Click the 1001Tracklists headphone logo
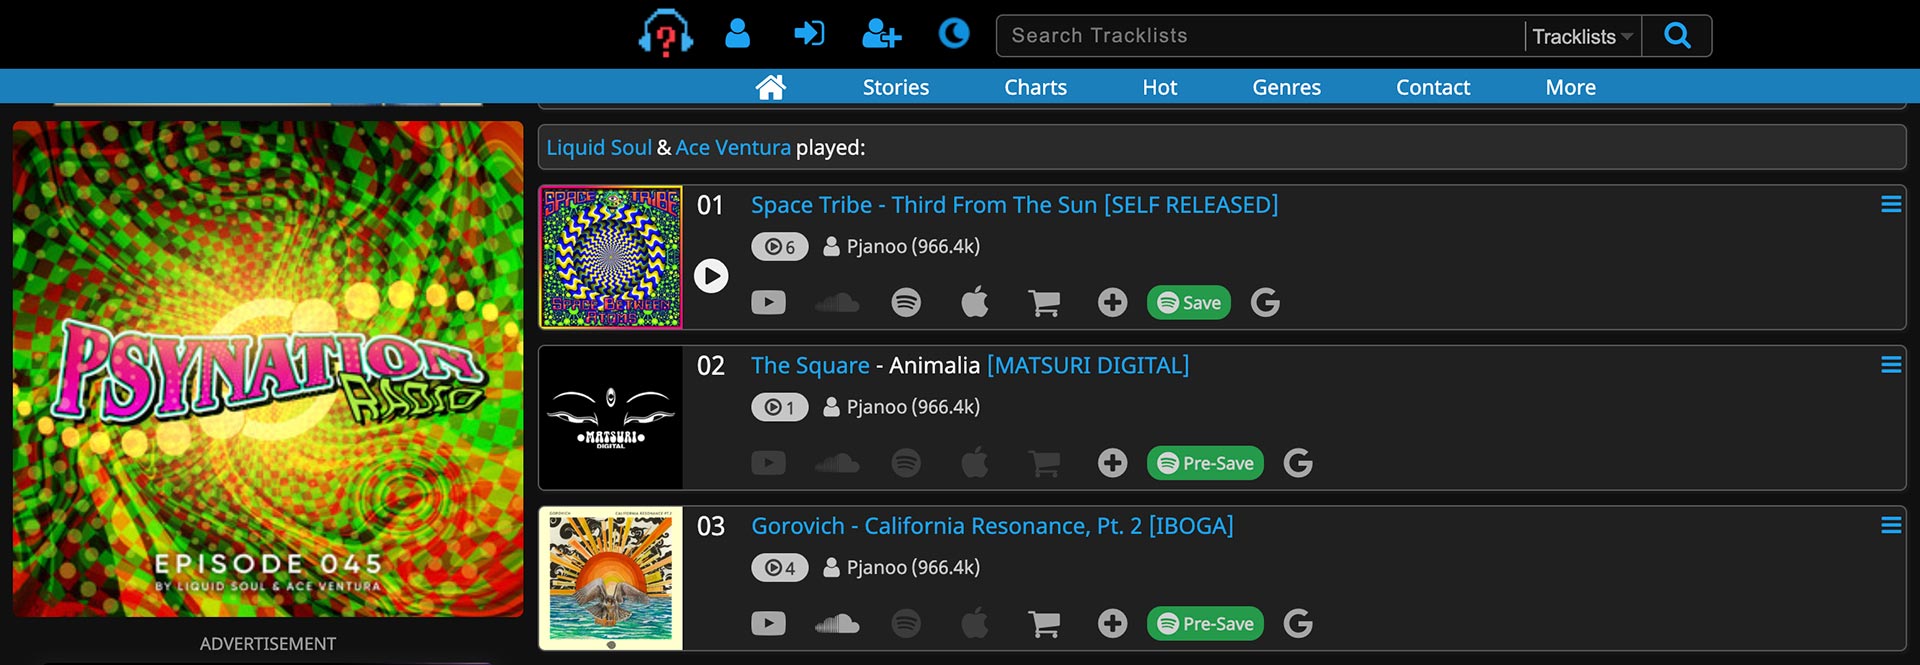This screenshot has width=1920, height=665. point(666,33)
